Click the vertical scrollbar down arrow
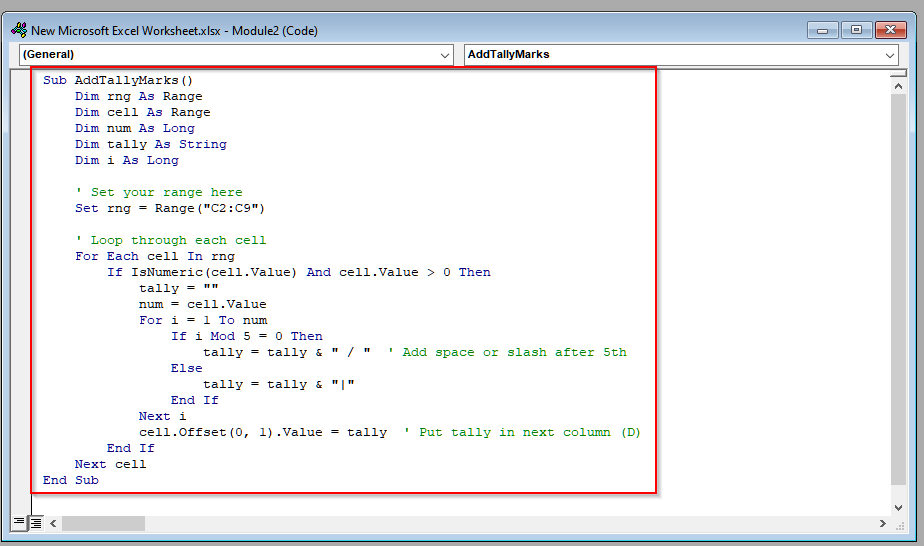 [x=898, y=507]
